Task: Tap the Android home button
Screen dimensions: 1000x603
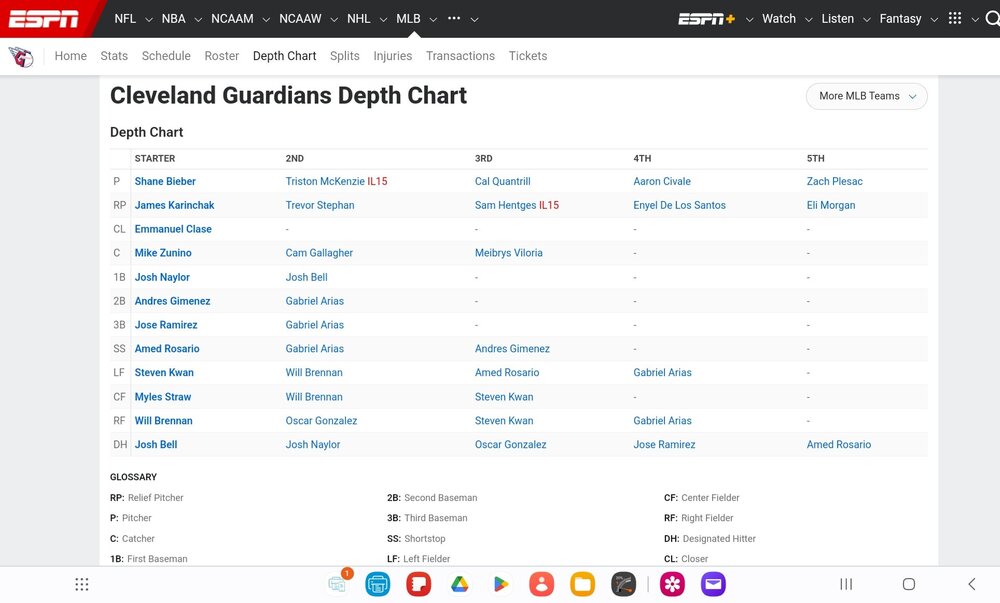Action: (909, 585)
